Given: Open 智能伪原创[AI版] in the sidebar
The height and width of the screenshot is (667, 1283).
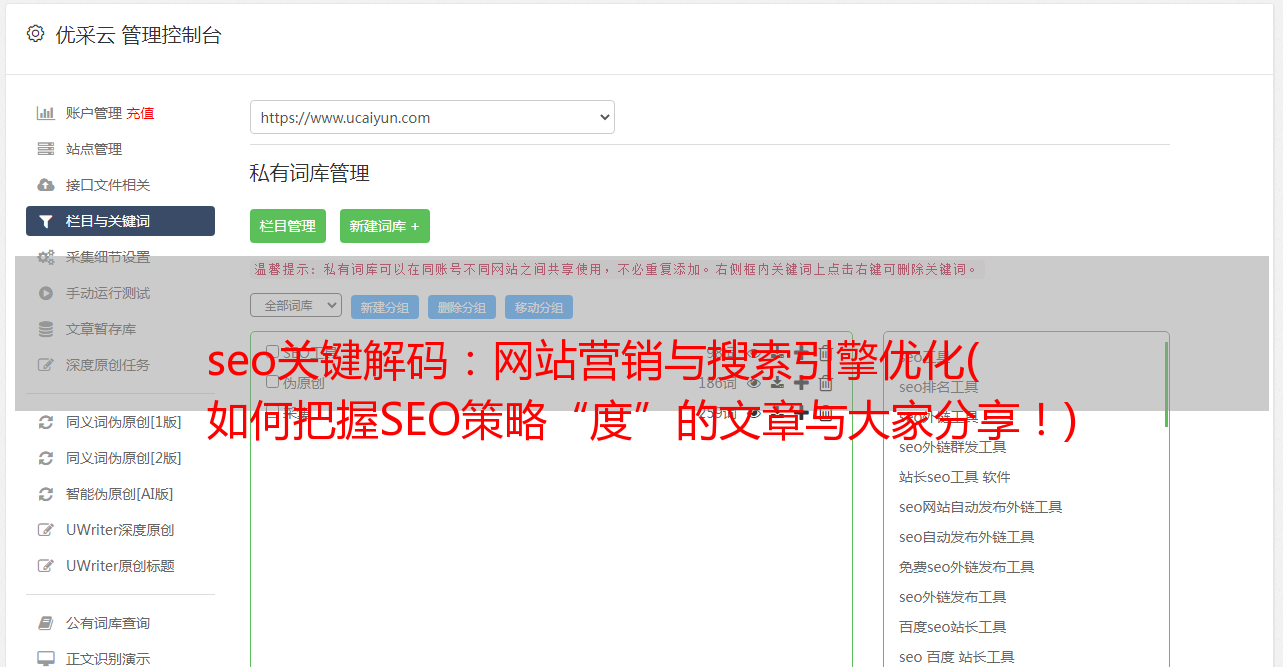Looking at the screenshot, I should point(120,494).
